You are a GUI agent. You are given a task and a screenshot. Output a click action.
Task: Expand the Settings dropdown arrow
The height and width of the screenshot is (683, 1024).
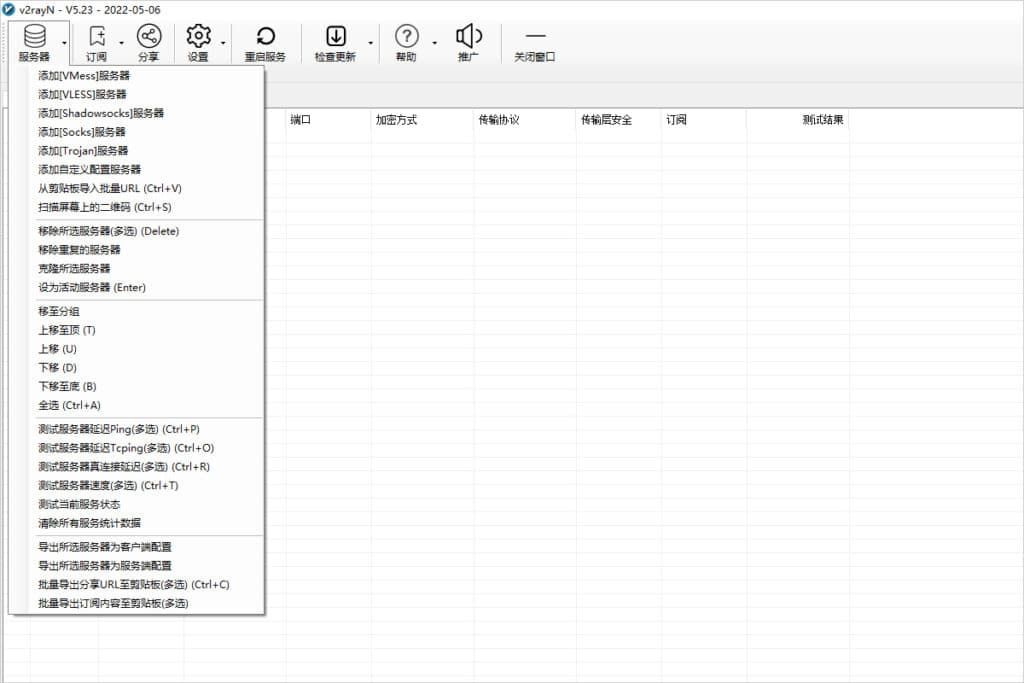tap(223, 43)
